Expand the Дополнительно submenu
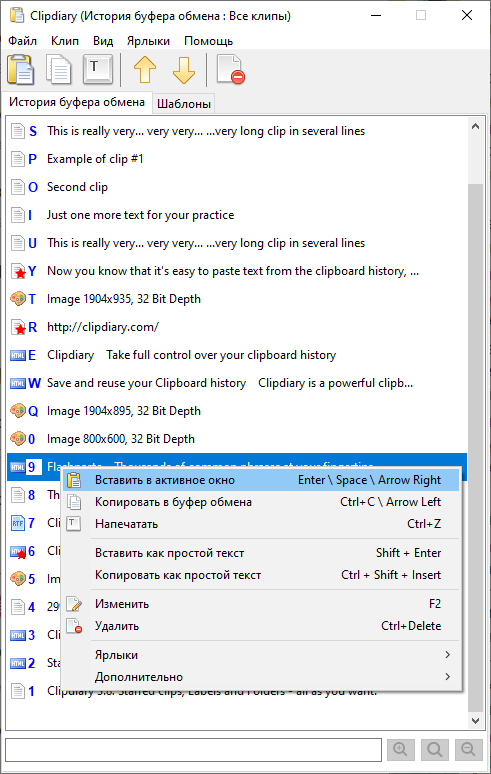 [262, 677]
